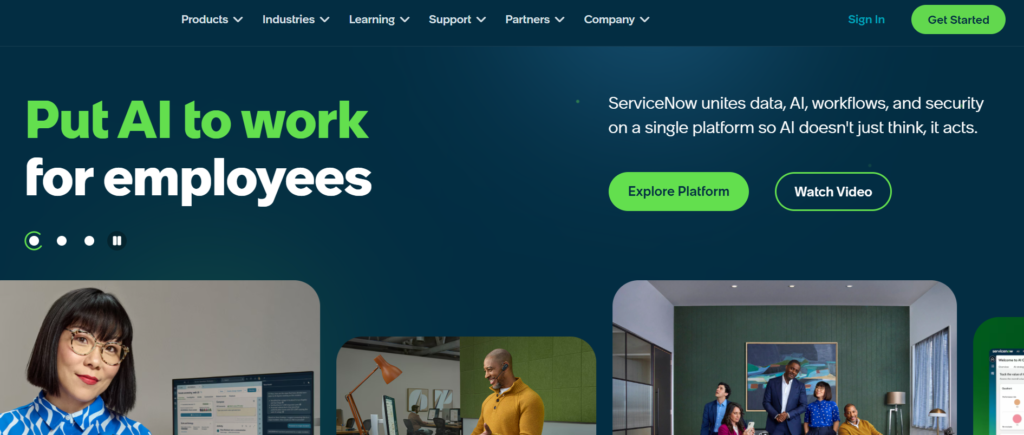The height and width of the screenshot is (435, 1024).
Task: Click the Watch Video button
Action: click(x=833, y=191)
